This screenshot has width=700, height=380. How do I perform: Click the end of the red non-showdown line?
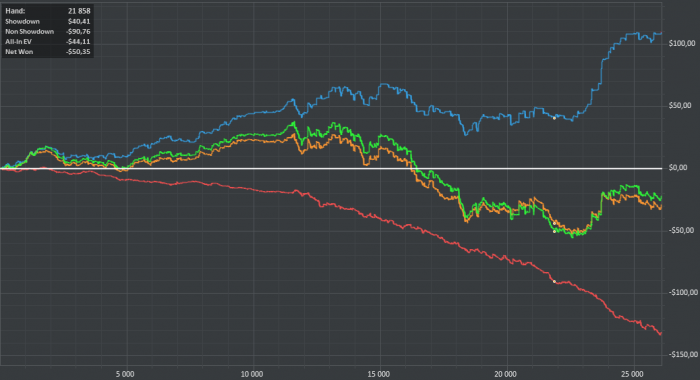pyautogui.click(x=661, y=333)
